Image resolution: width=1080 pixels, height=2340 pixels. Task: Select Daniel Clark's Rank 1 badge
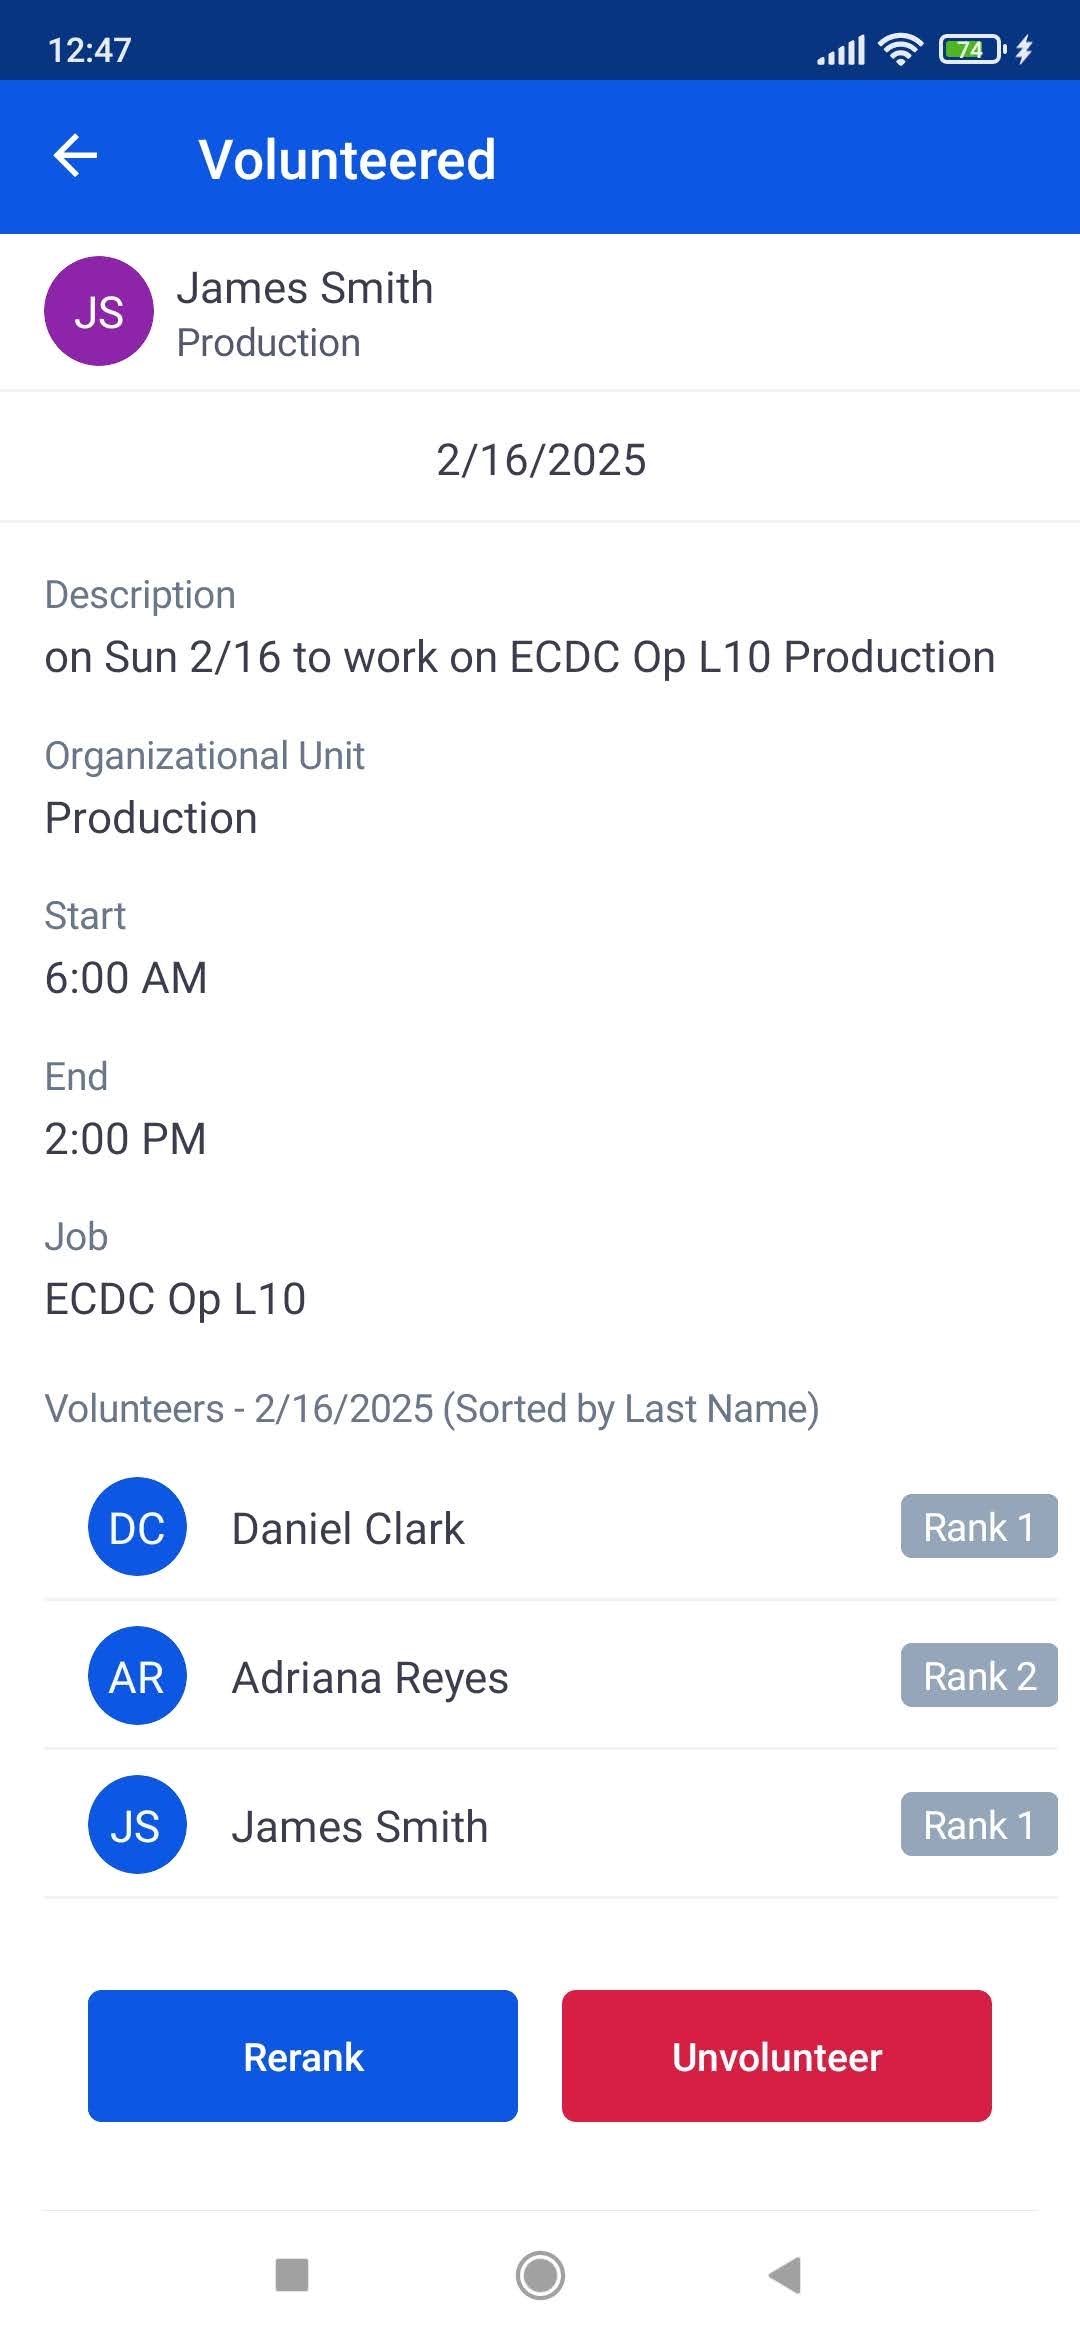point(979,1526)
